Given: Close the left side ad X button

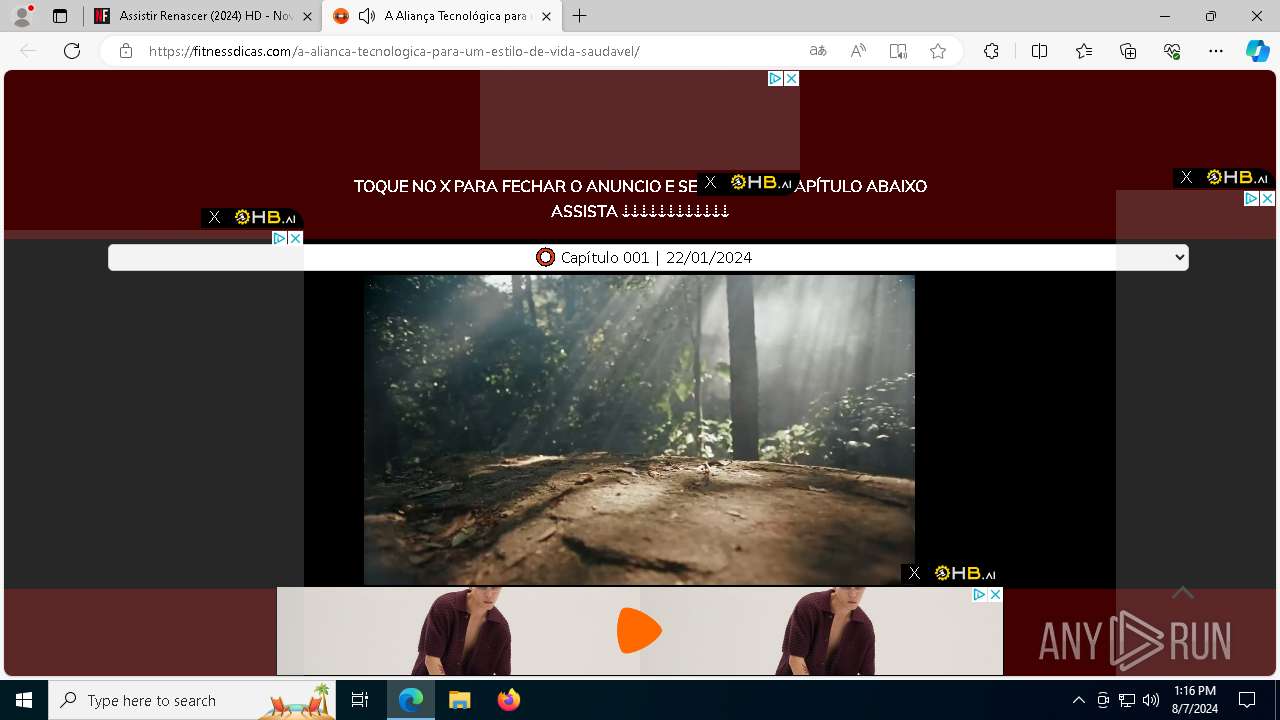Looking at the screenshot, I should coord(295,238).
